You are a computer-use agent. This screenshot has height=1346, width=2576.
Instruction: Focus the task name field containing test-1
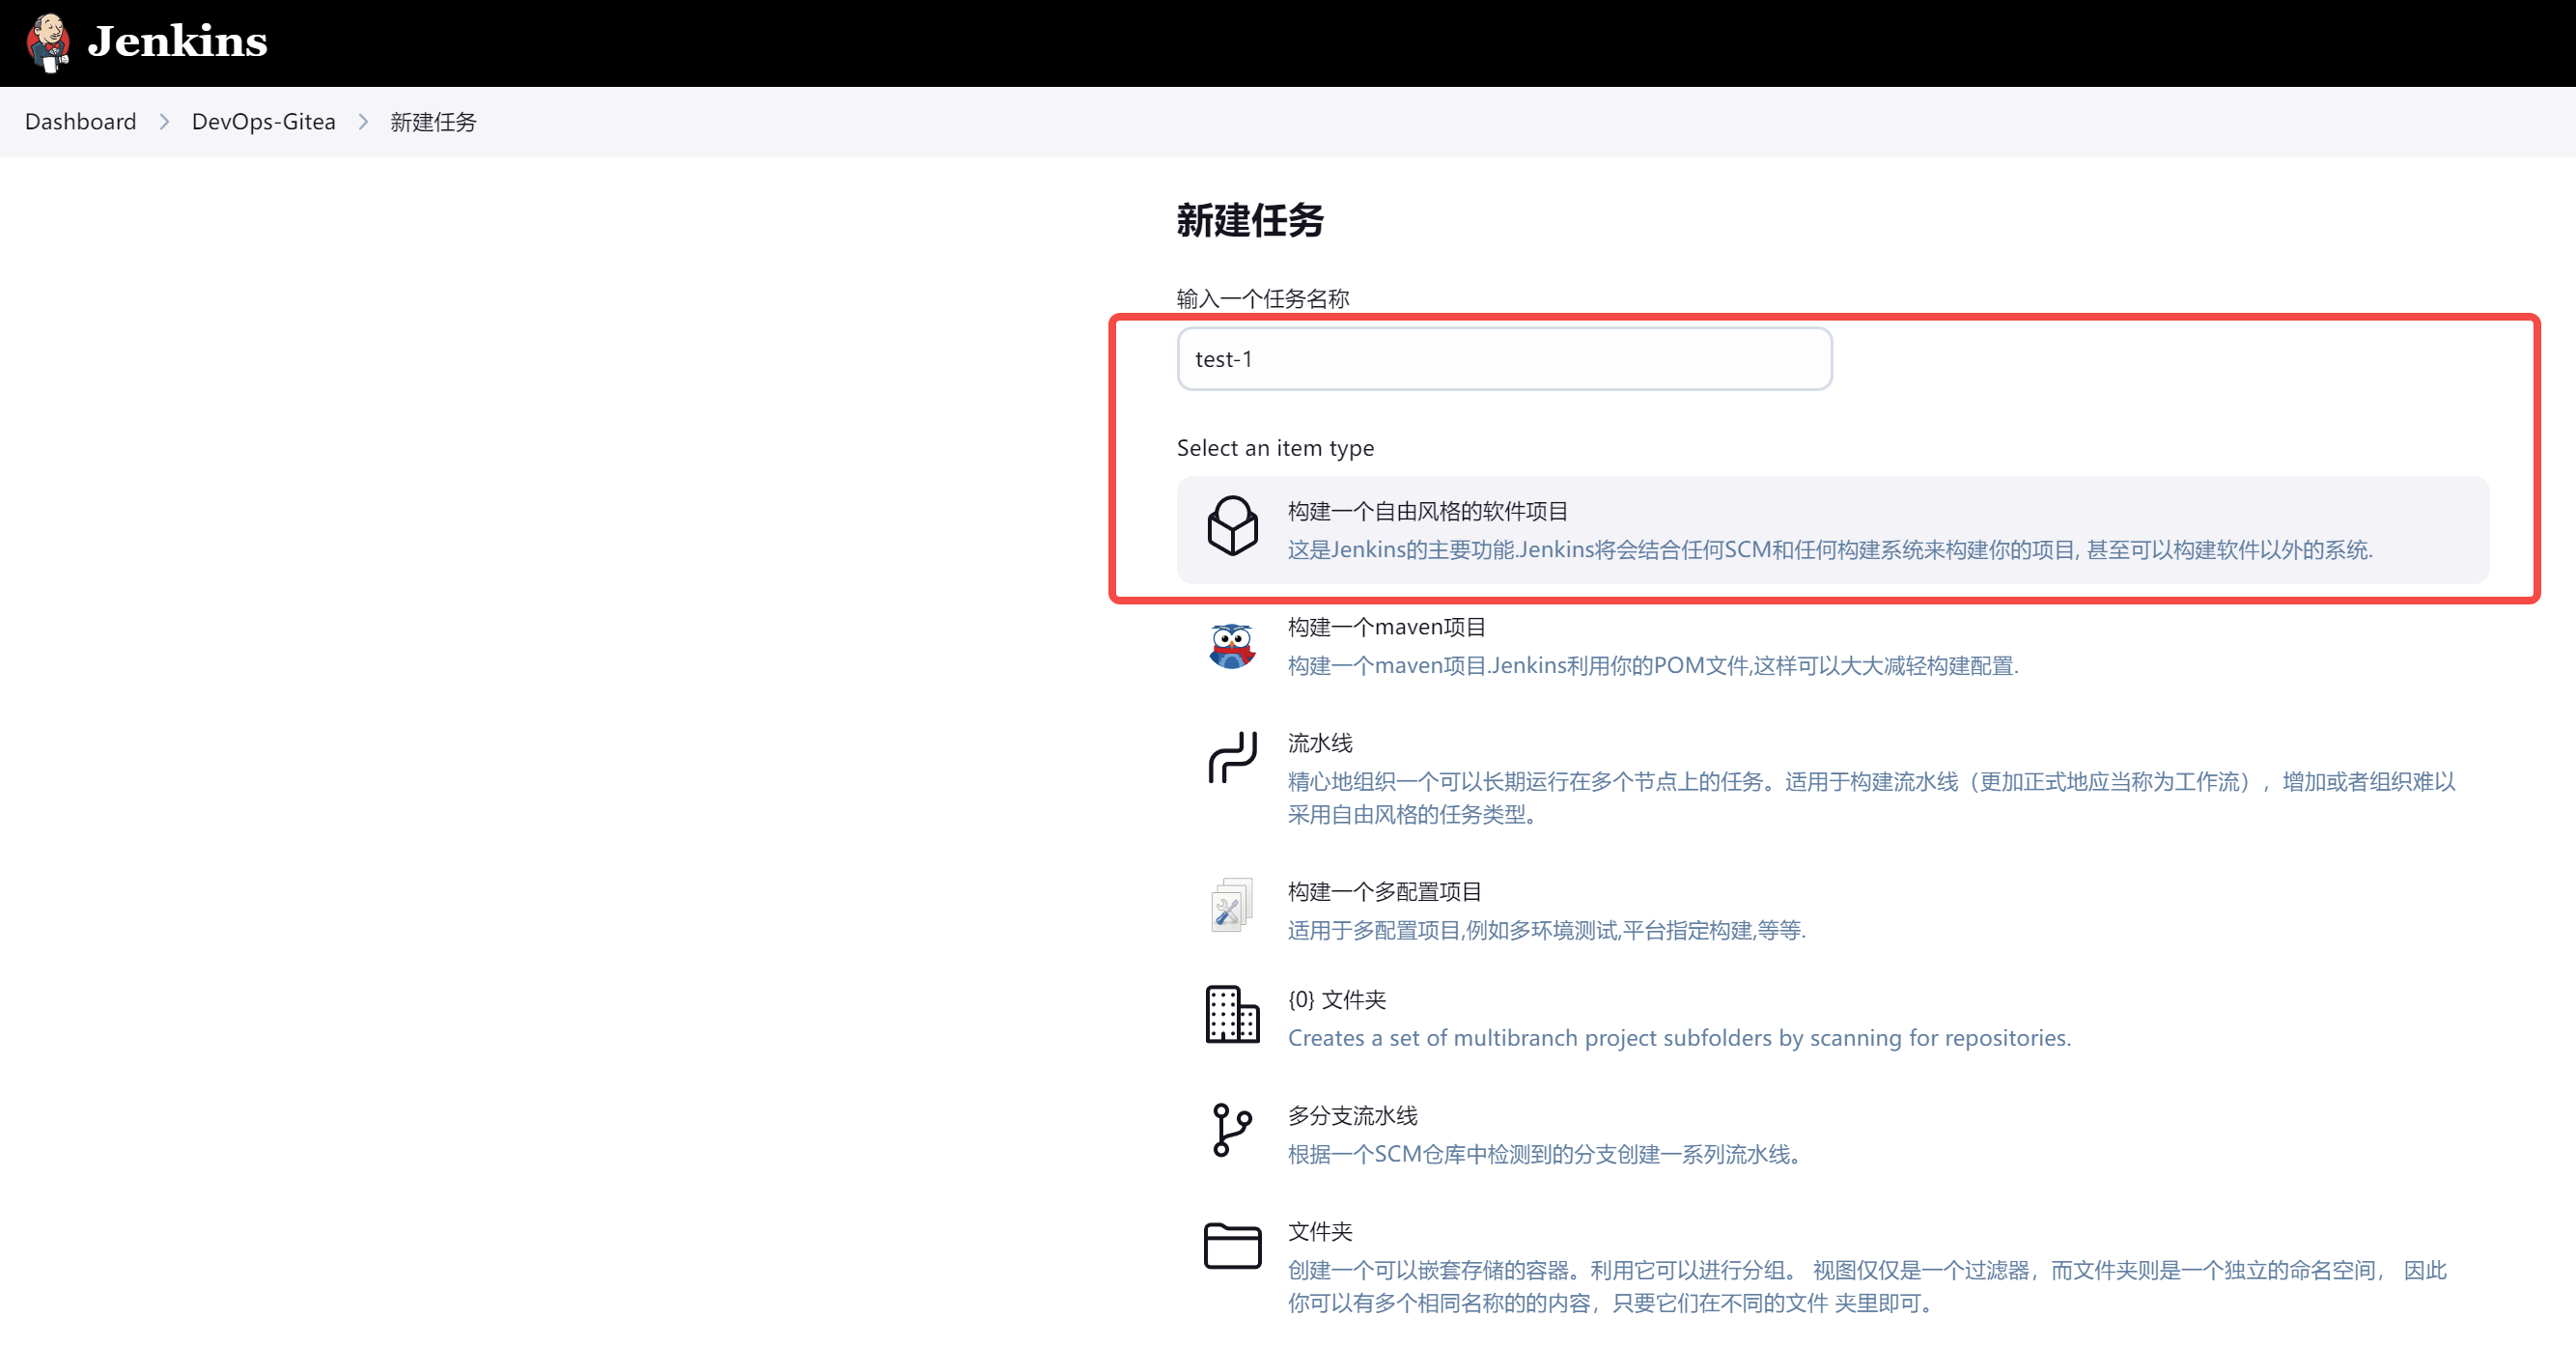[x=1504, y=359]
